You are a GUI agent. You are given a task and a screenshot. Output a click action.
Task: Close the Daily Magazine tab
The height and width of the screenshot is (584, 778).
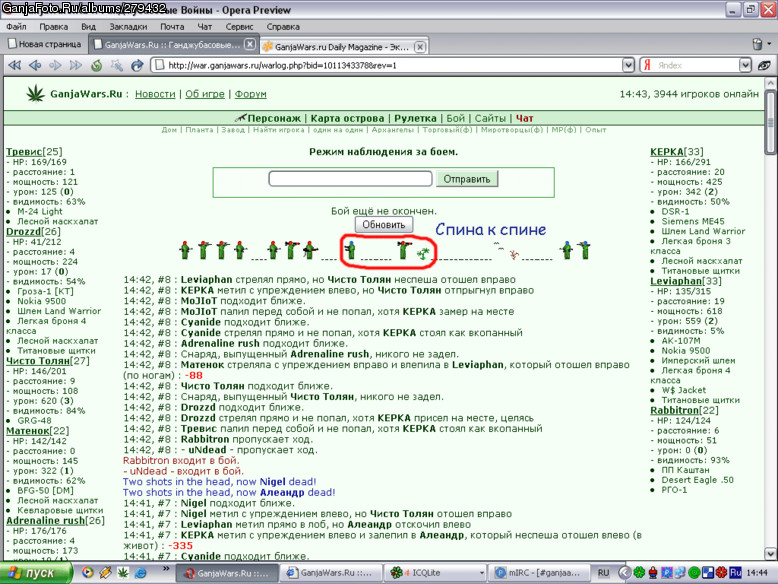[x=420, y=47]
